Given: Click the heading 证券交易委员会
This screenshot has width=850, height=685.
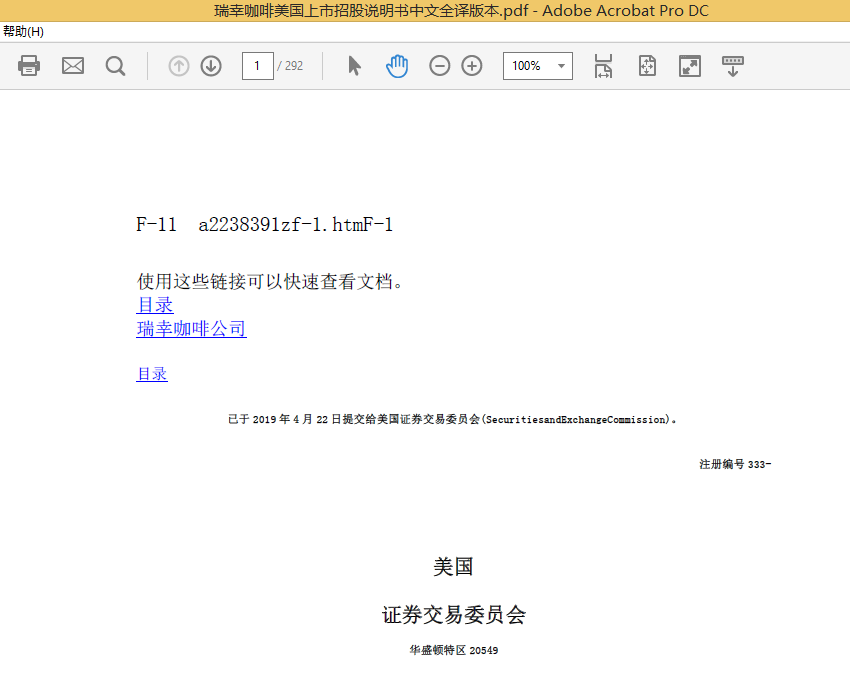Looking at the screenshot, I should (x=454, y=615).
